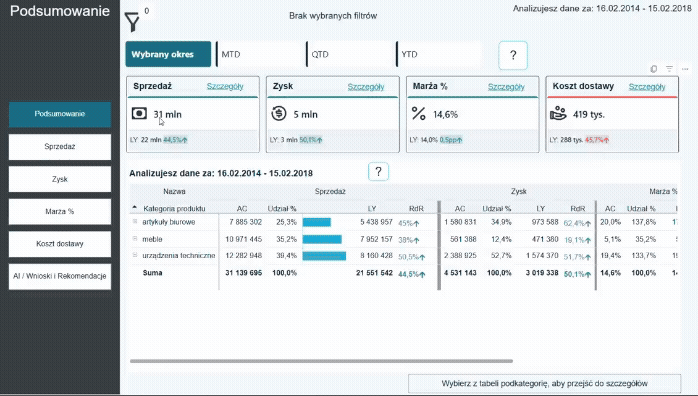The image size is (698, 396).
Task: Go to the Sprzedaż page in sidebar
Action: pos(60,146)
